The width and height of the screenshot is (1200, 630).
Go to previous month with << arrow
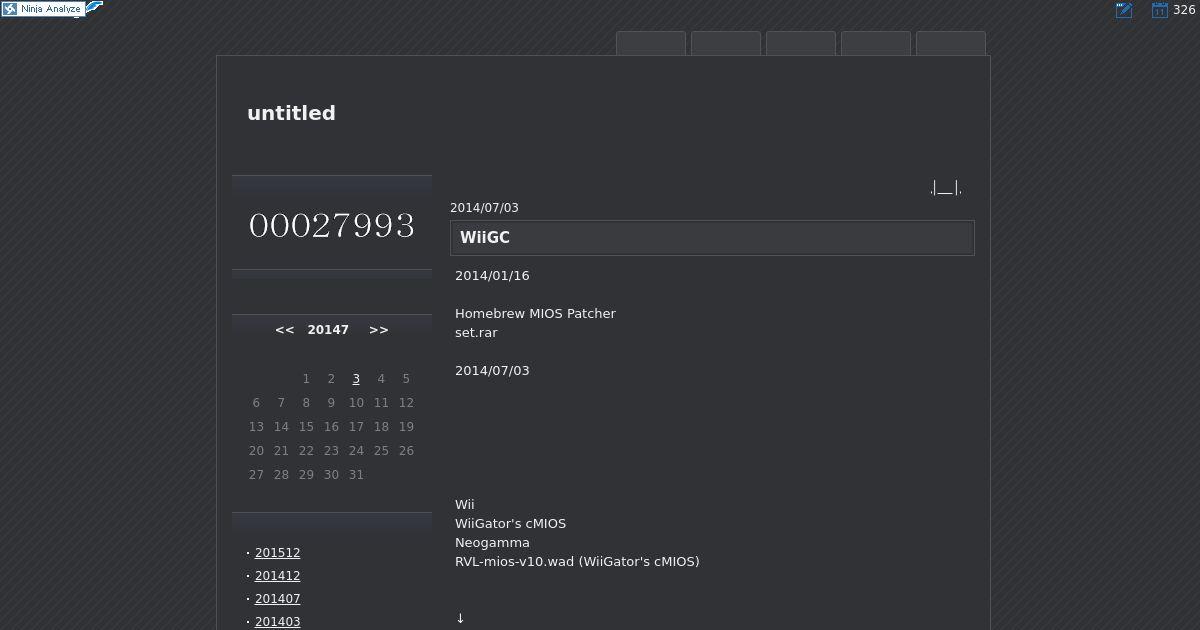click(285, 330)
